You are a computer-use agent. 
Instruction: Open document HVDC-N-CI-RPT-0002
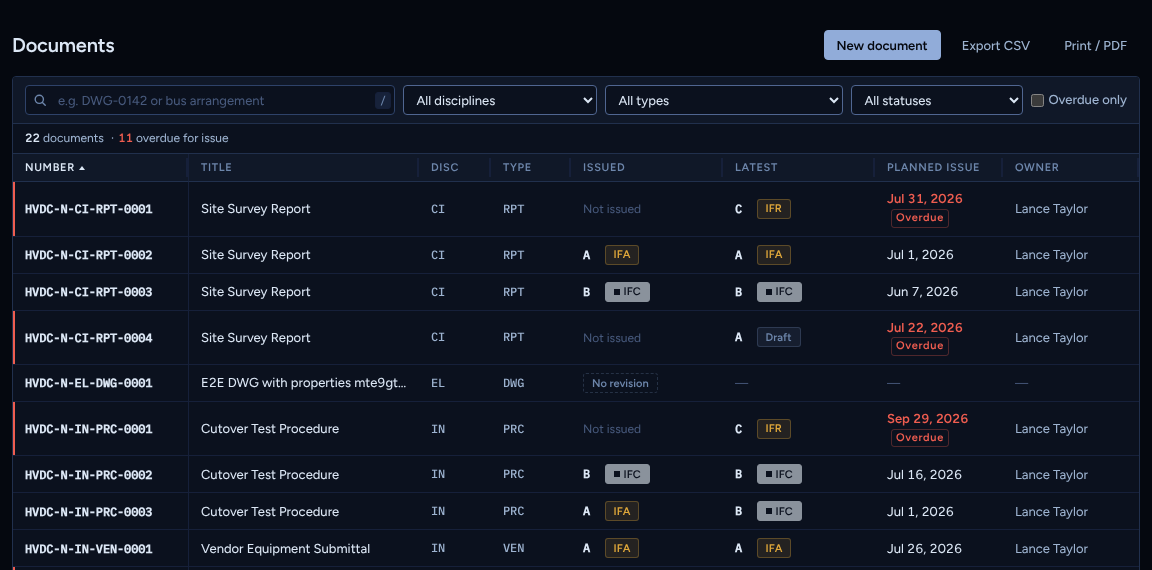(88, 255)
